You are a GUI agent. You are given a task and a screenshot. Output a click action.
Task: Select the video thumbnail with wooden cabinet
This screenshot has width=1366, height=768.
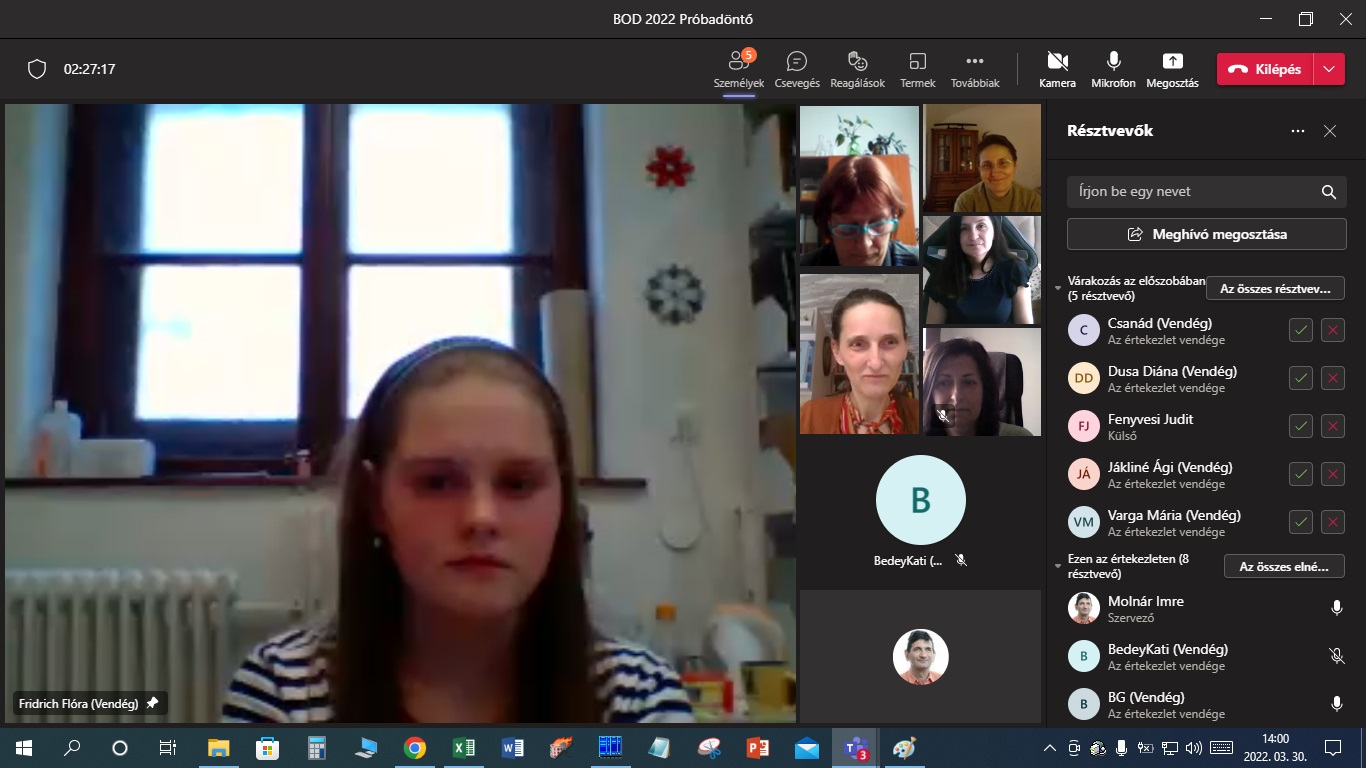[982, 158]
